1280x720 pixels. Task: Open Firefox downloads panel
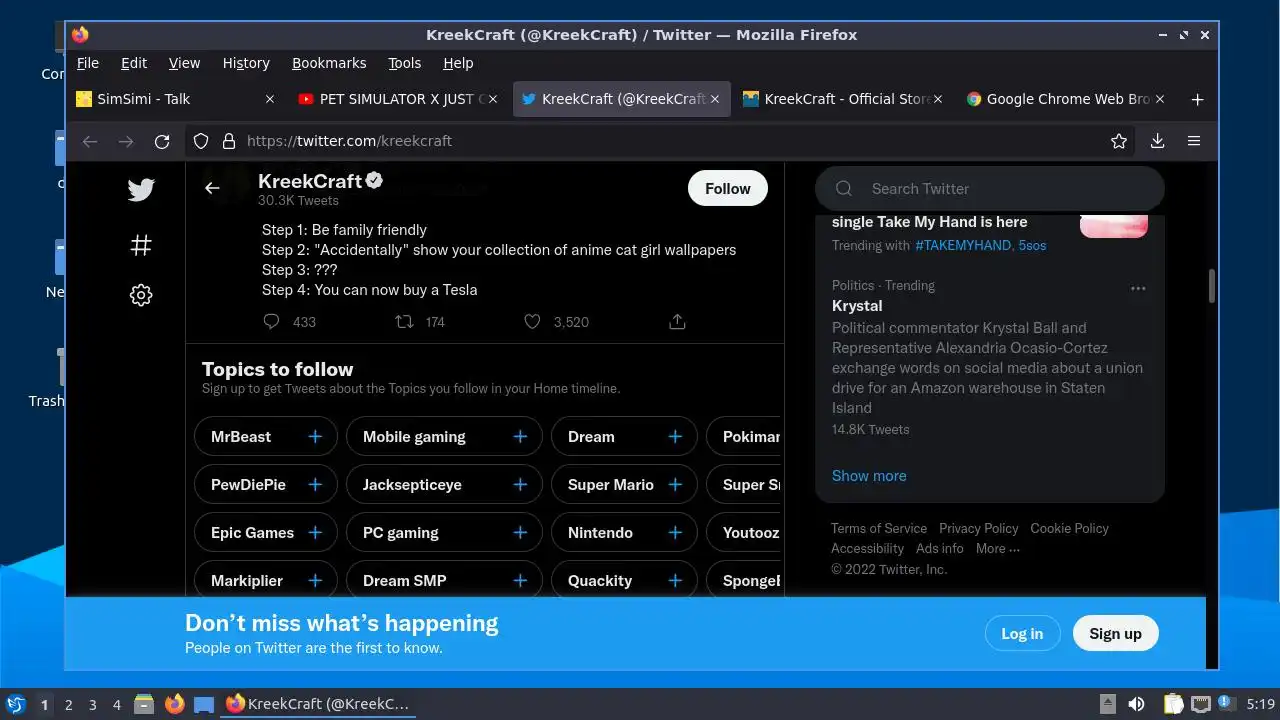(1157, 141)
